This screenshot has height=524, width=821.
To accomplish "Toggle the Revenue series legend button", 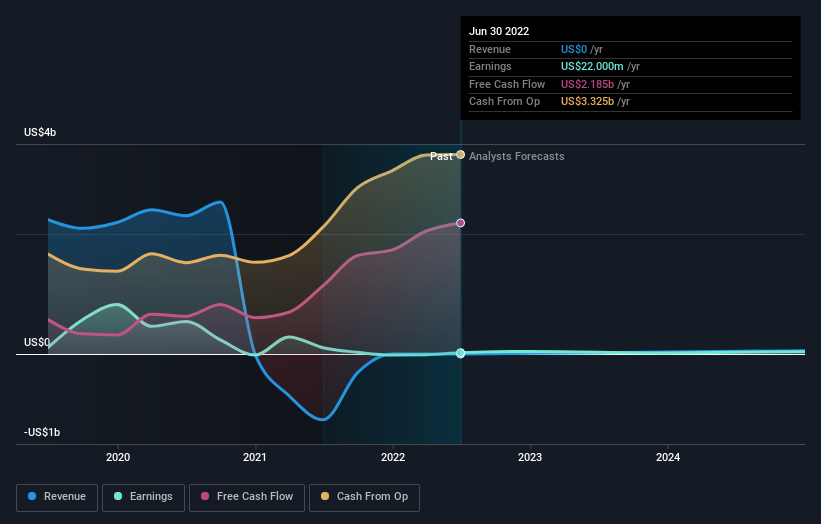I will point(57,497).
